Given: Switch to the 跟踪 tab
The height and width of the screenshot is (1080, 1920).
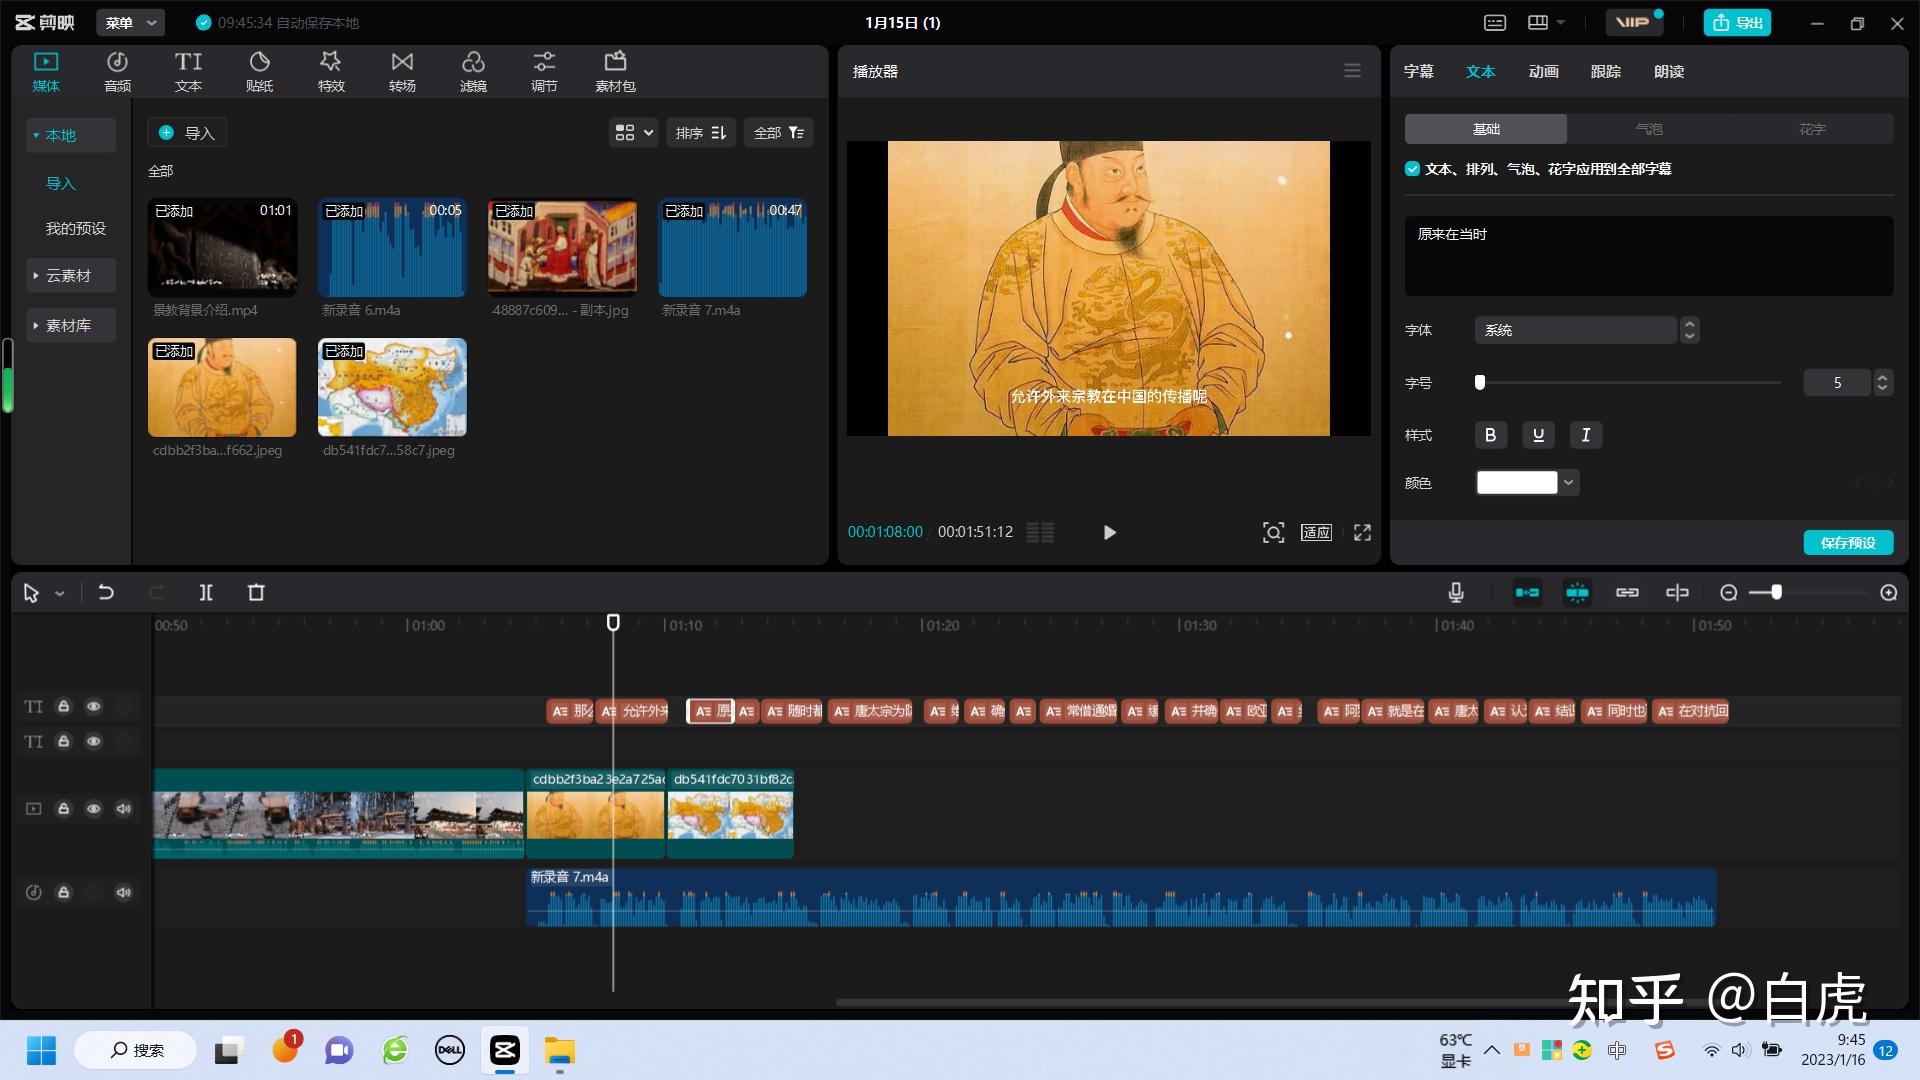Looking at the screenshot, I should pos(1606,71).
